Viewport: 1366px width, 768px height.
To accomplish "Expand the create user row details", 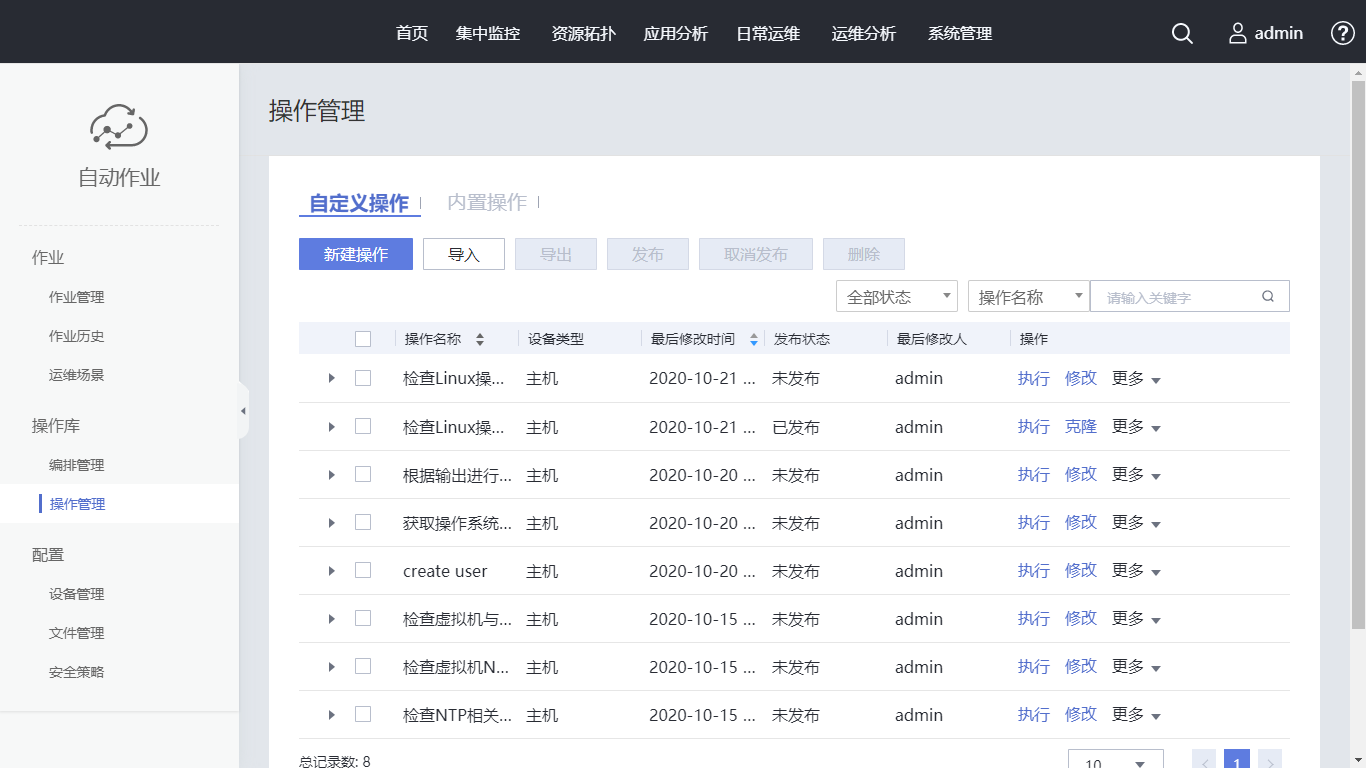I will click(332, 571).
